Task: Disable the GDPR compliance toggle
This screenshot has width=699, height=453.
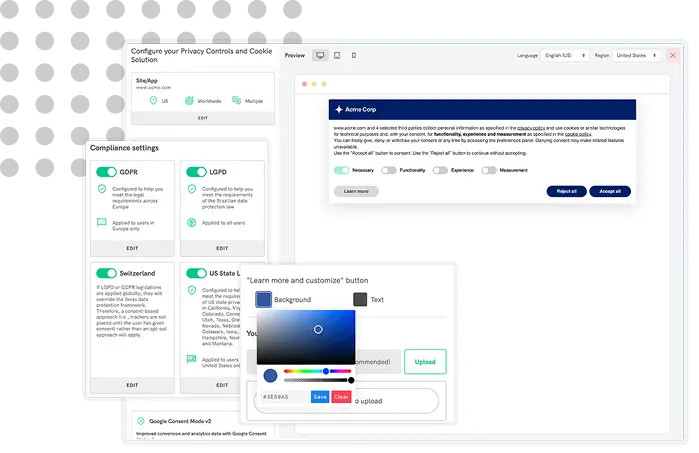Action: coord(106,172)
